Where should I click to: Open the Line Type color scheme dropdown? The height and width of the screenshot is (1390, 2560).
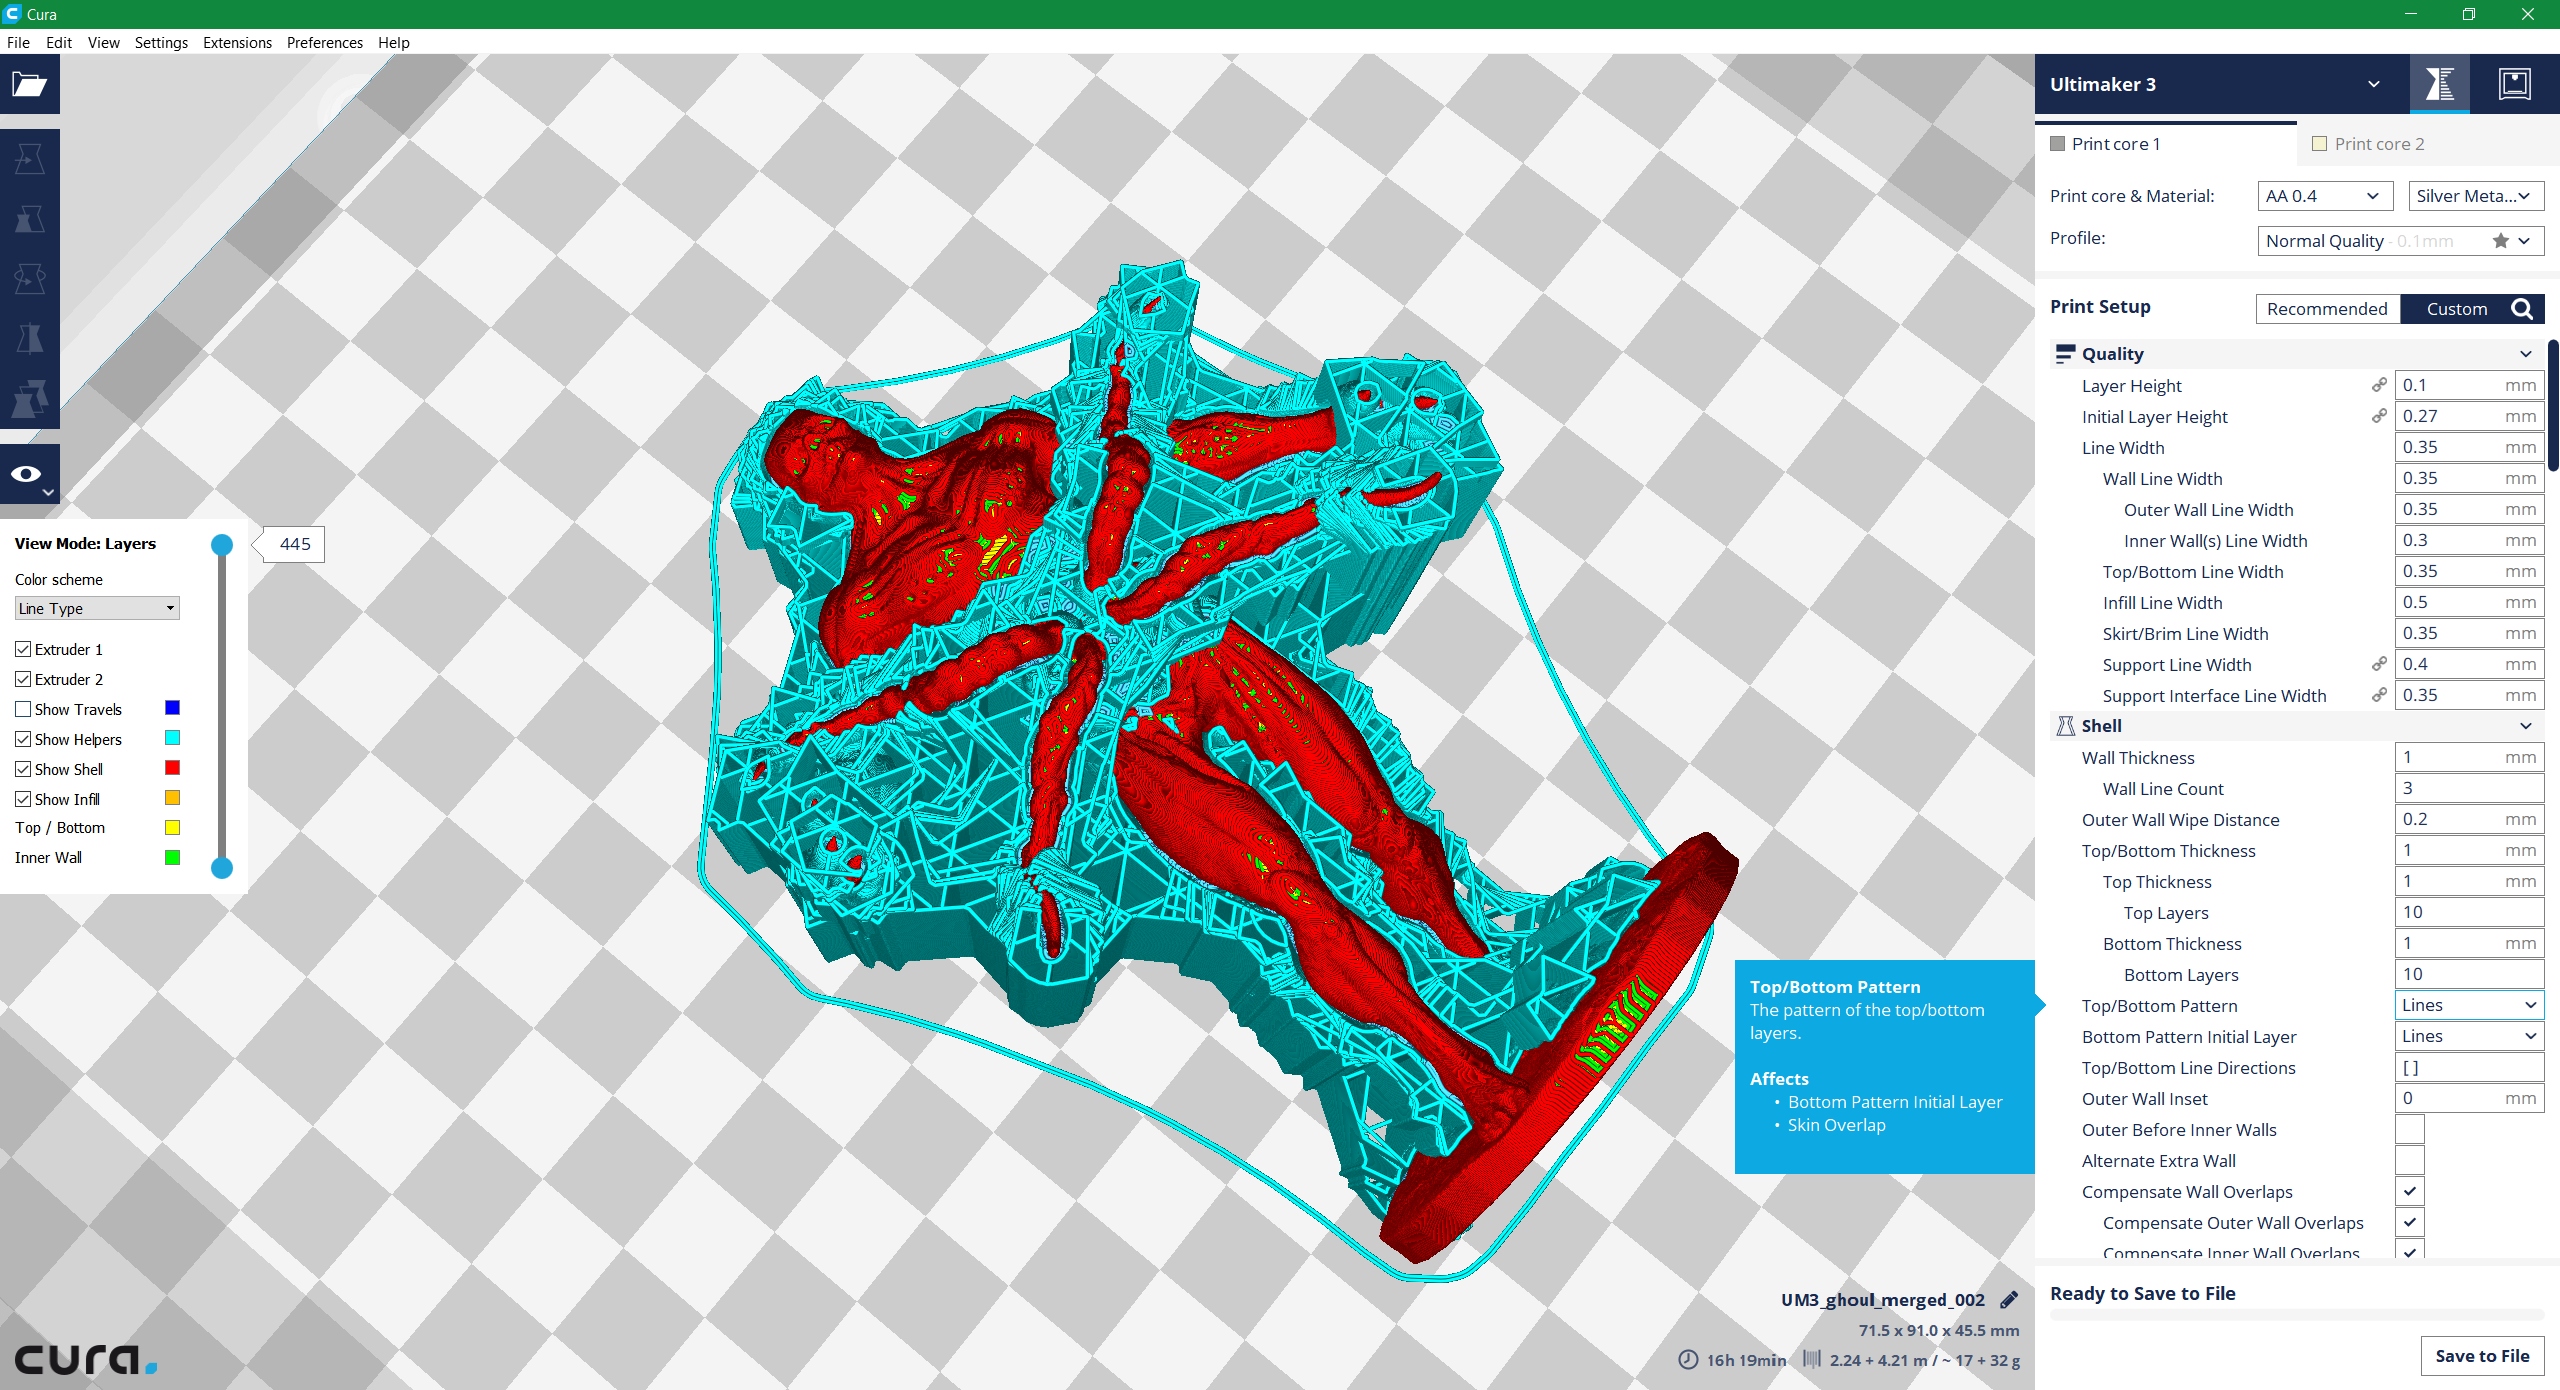[x=97, y=608]
